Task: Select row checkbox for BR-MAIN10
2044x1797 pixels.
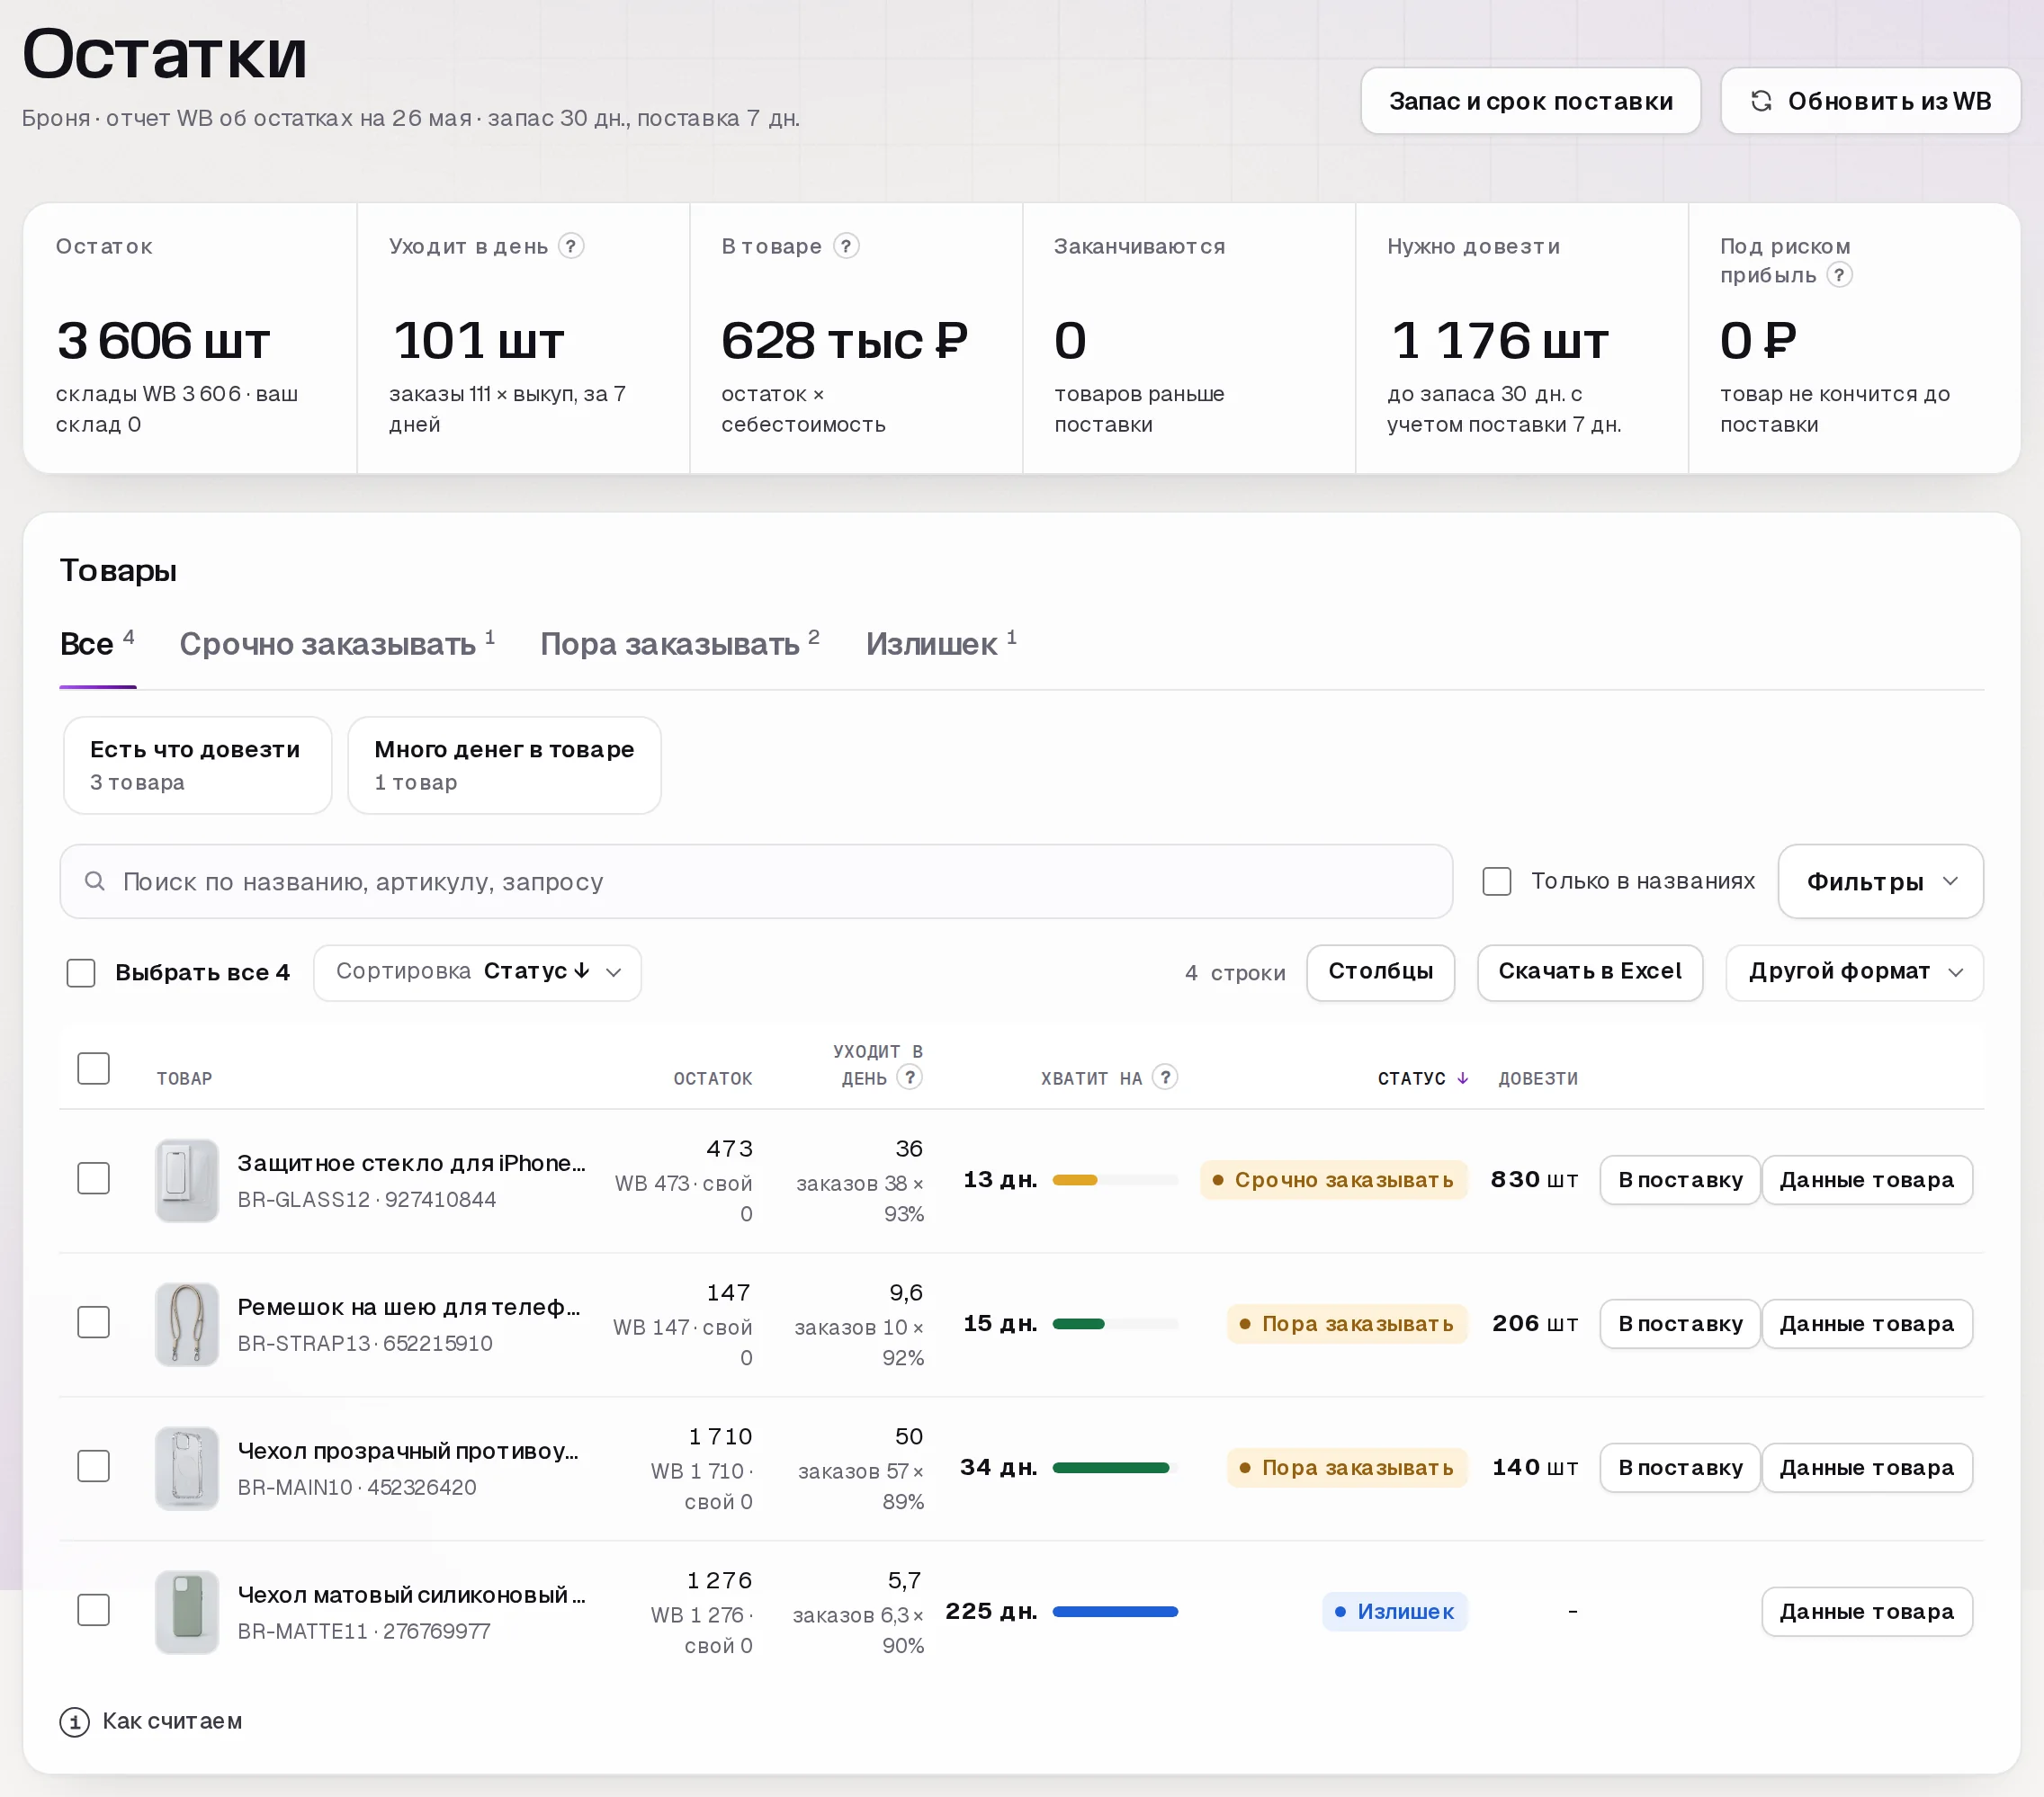Action: coord(94,1466)
